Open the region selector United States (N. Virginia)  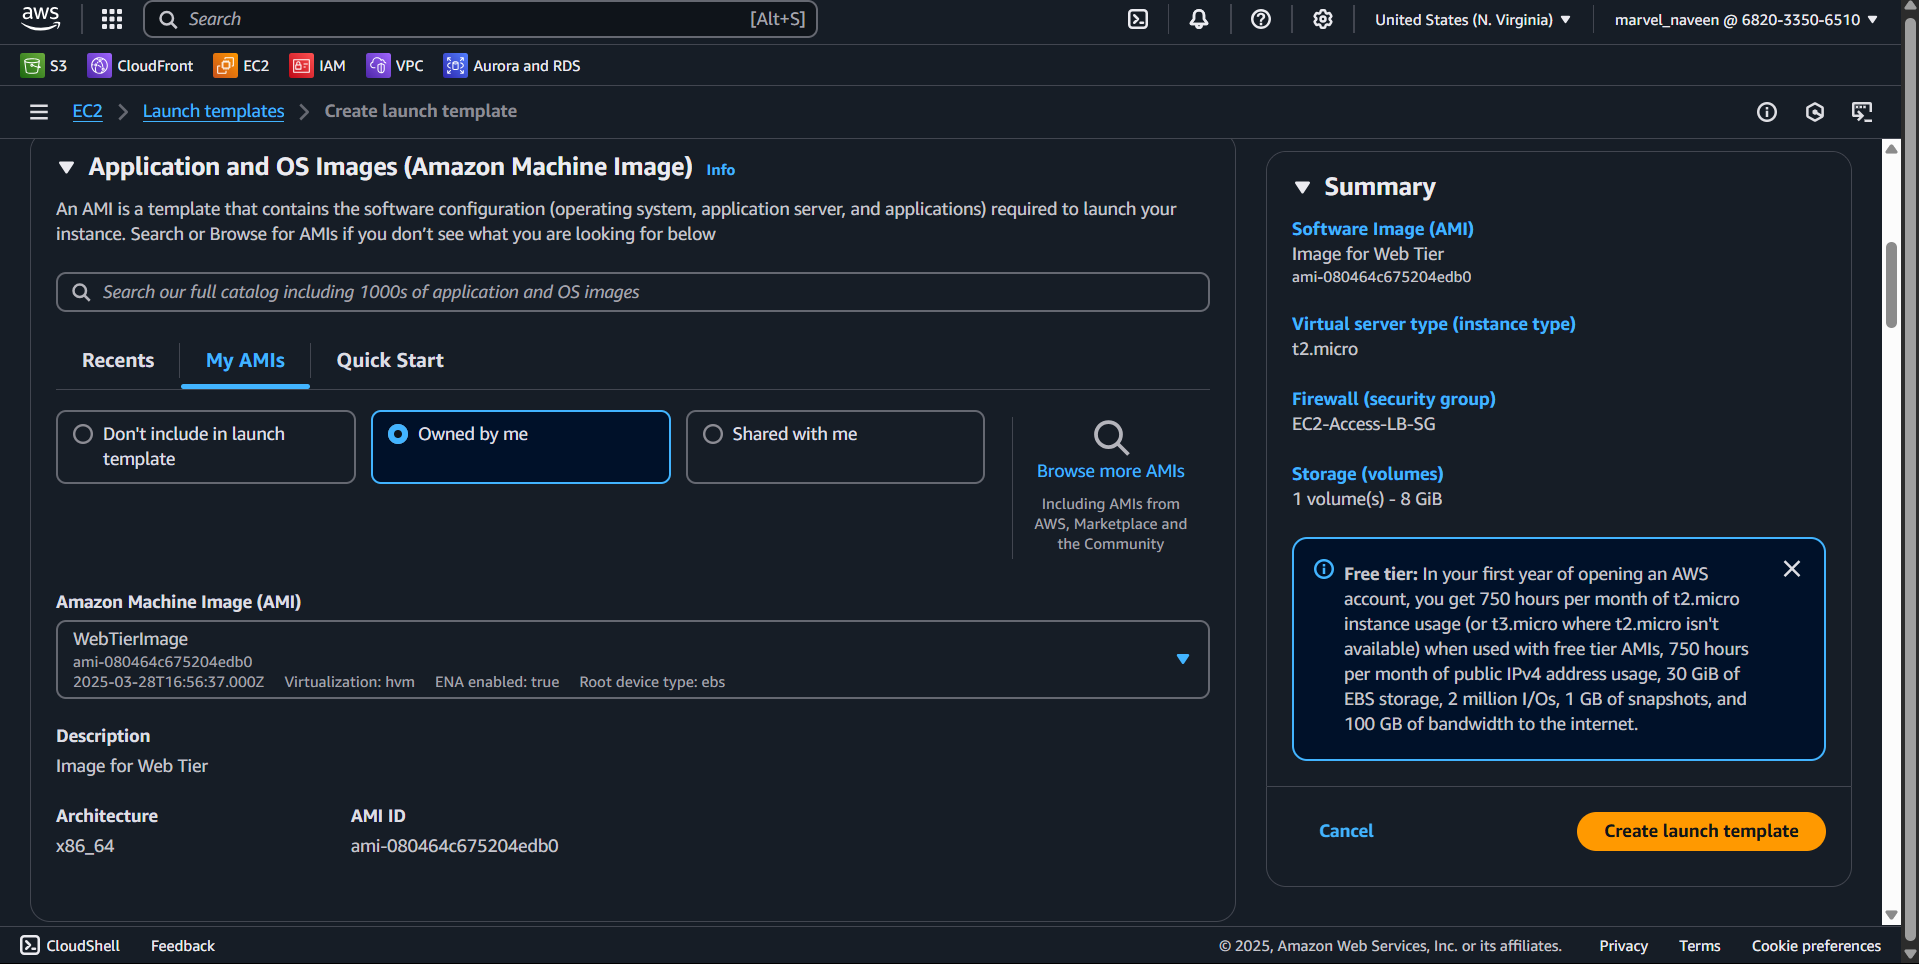pos(1472,19)
